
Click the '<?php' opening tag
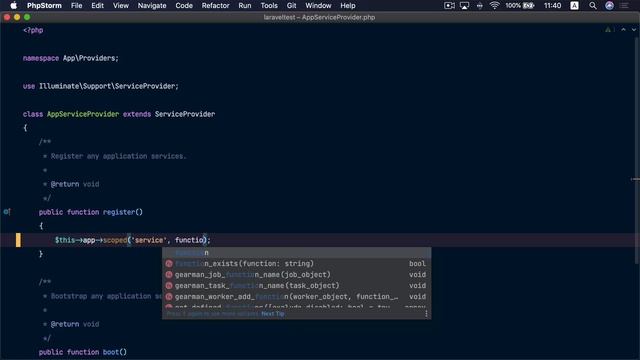pyautogui.click(x=33, y=30)
